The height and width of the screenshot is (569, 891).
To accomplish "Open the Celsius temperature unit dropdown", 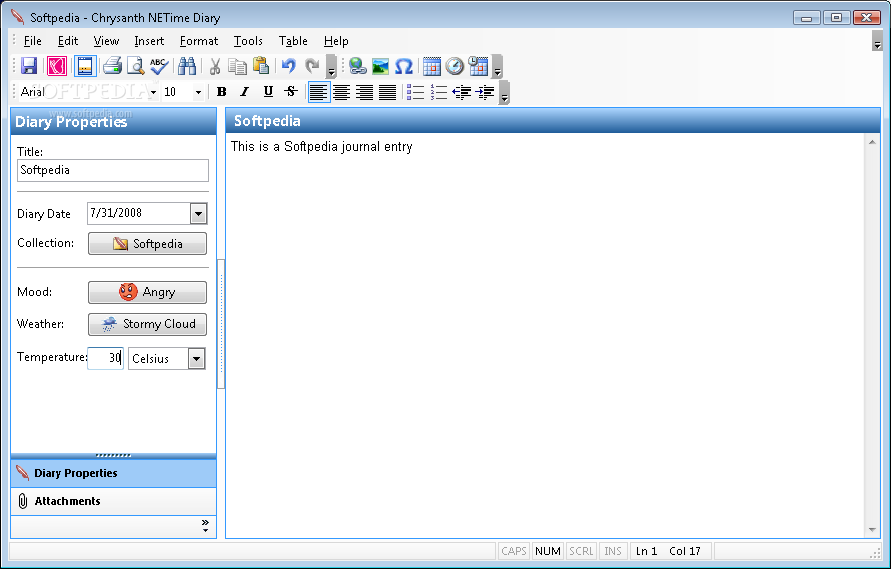I will [197, 359].
